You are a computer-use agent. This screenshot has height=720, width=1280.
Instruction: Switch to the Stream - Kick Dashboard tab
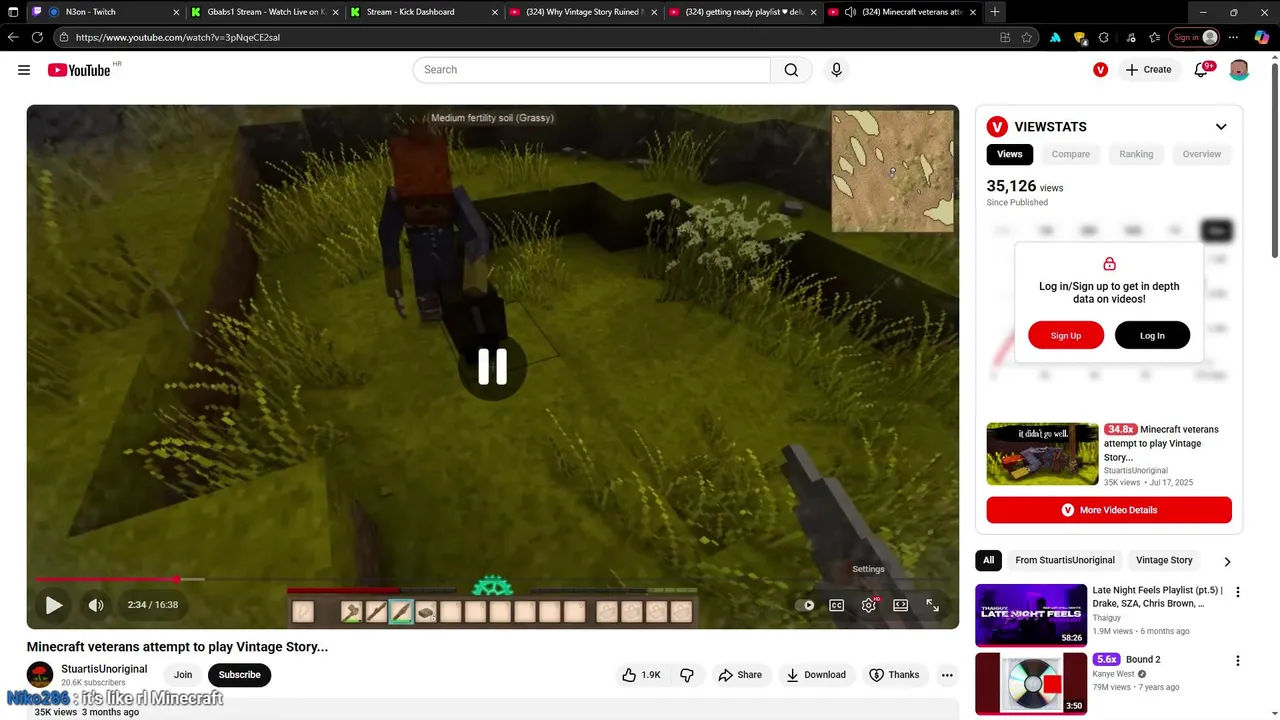pos(425,12)
